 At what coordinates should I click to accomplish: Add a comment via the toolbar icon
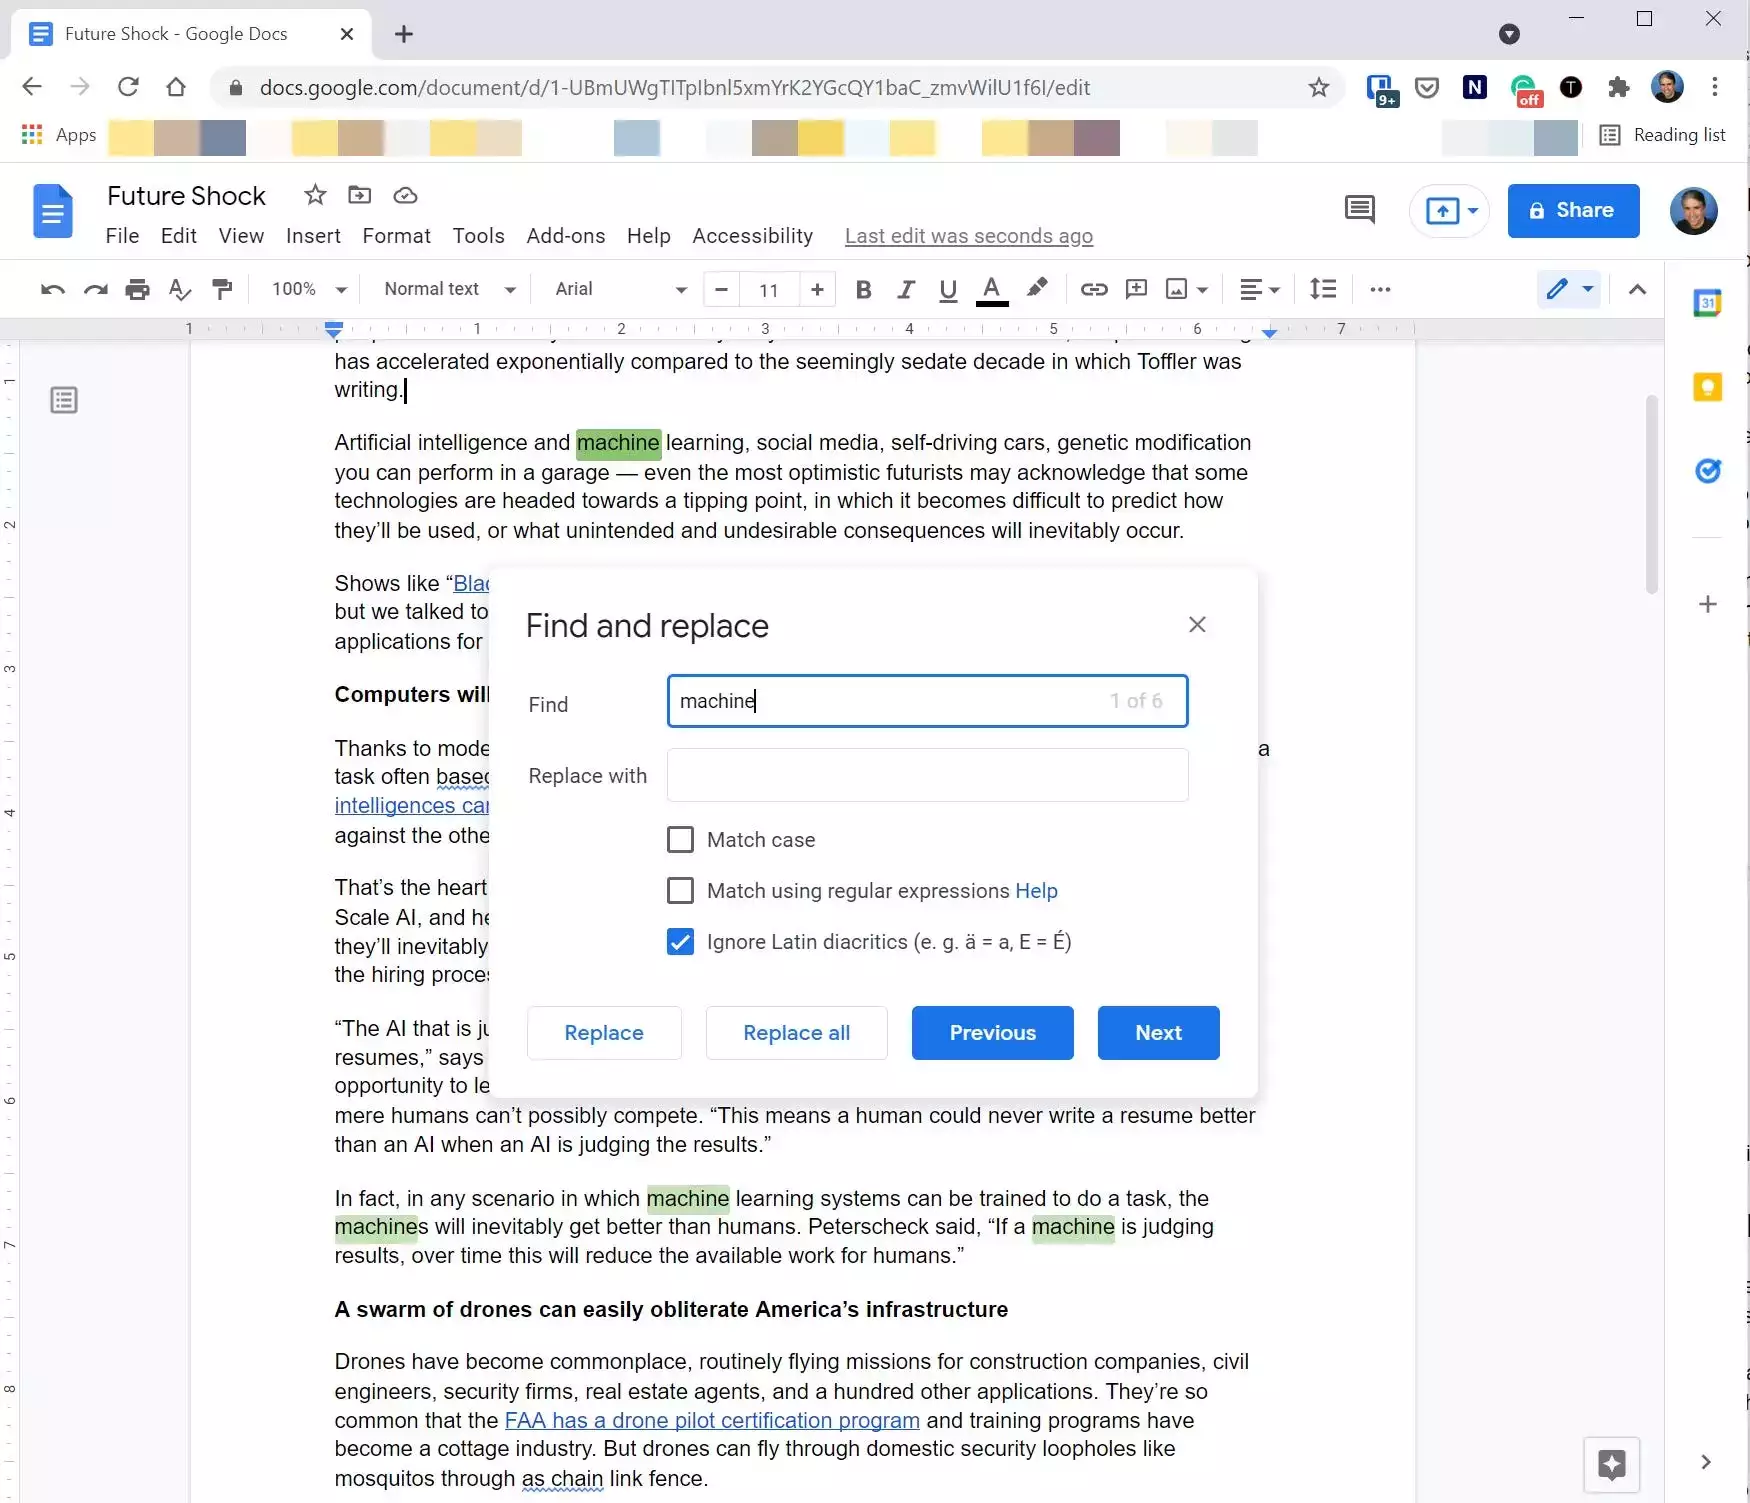(1135, 290)
